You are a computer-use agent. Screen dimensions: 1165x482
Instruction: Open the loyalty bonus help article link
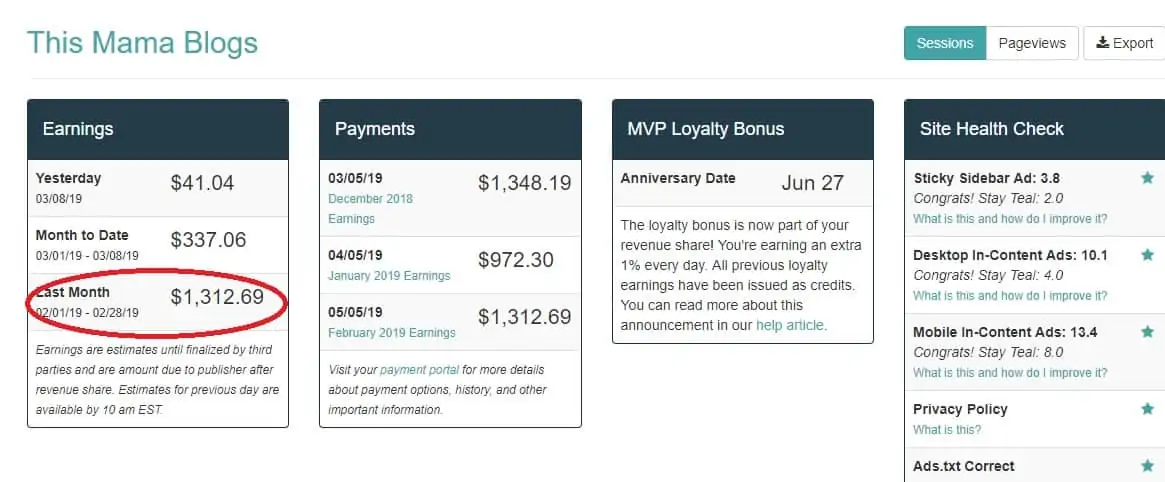click(791, 325)
